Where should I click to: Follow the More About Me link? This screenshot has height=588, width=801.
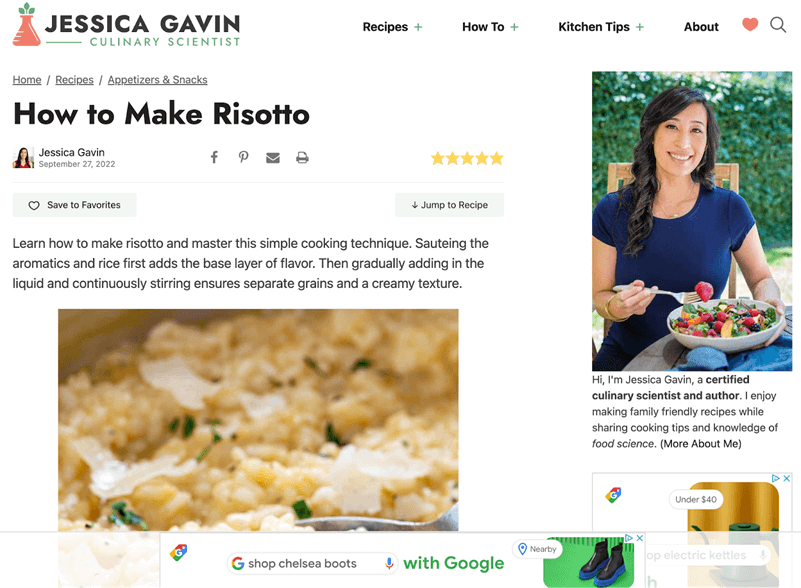click(x=700, y=443)
